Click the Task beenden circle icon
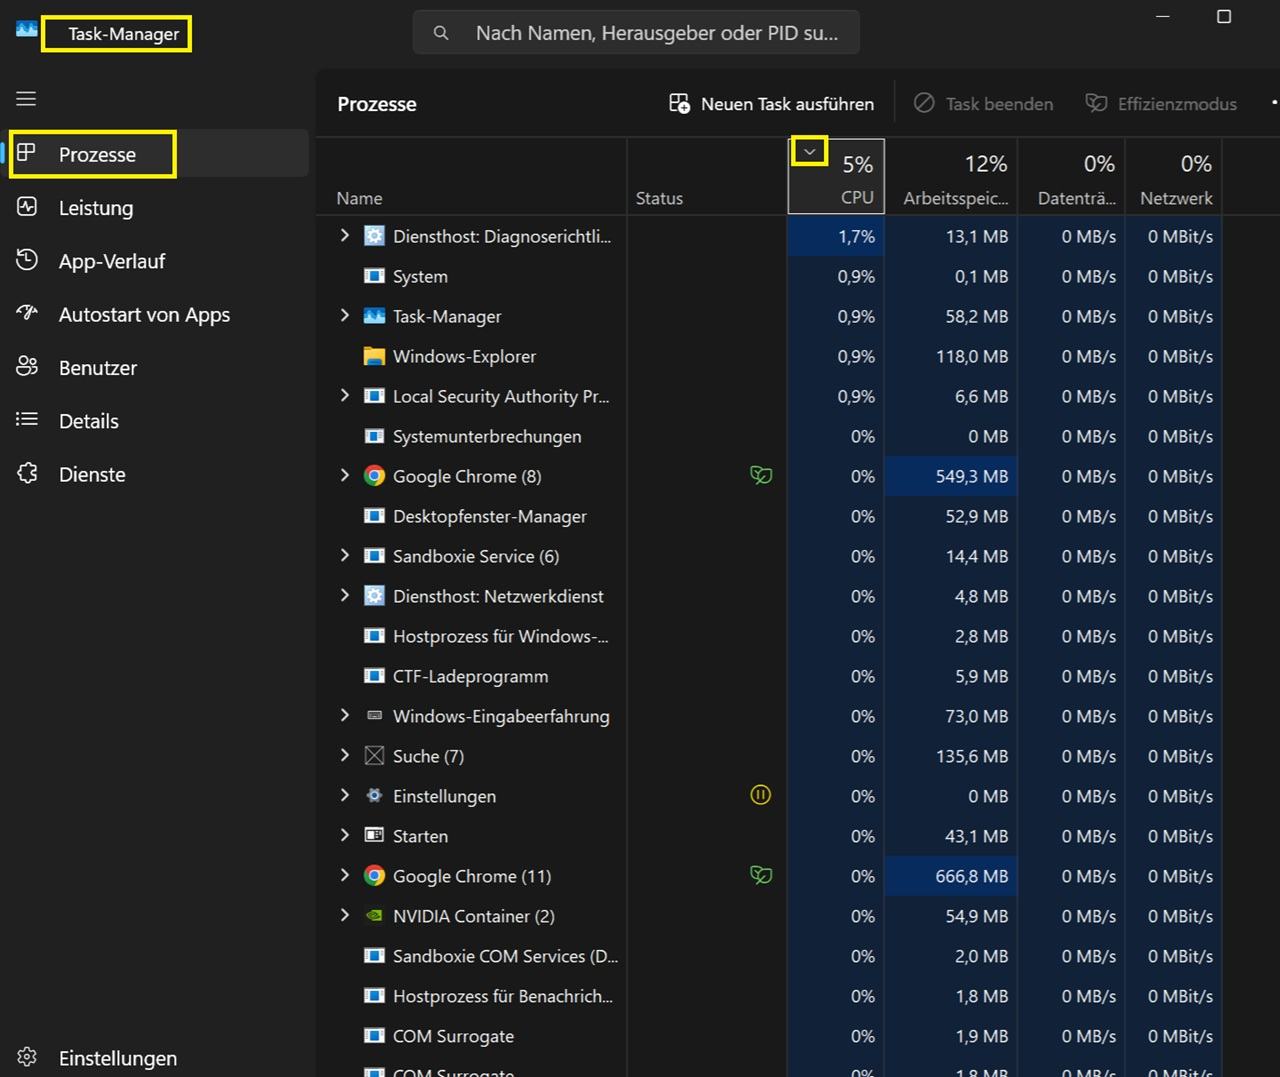This screenshot has height=1077, width=1280. [924, 103]
